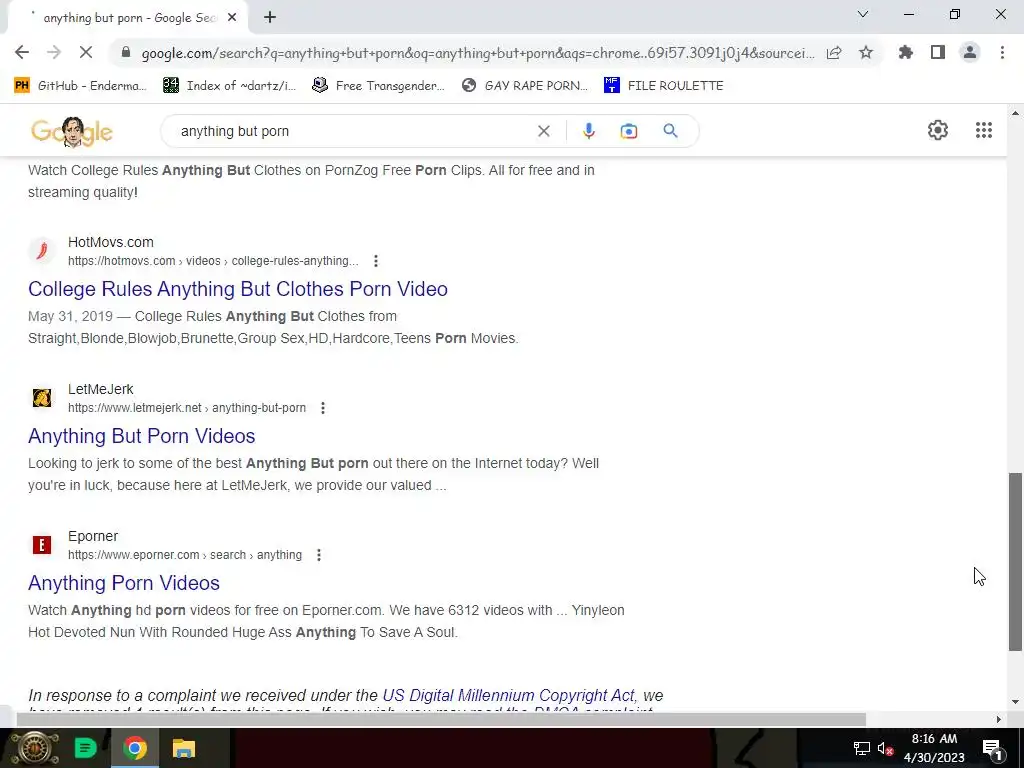Close the Google Search tab
This screenshot has width=1024, height=768.
(x=232, y=18)
